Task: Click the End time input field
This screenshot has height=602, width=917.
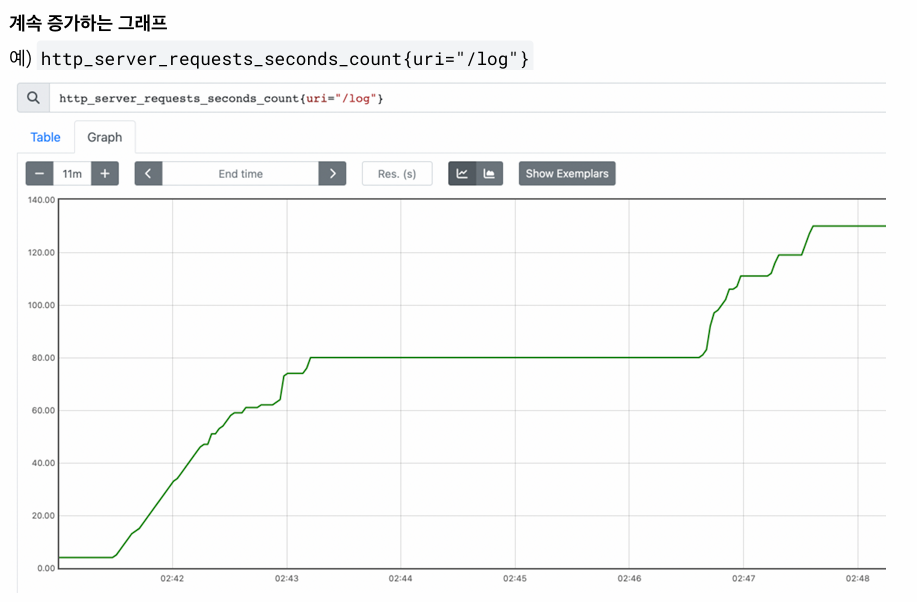Action: [x=240, y=174]
